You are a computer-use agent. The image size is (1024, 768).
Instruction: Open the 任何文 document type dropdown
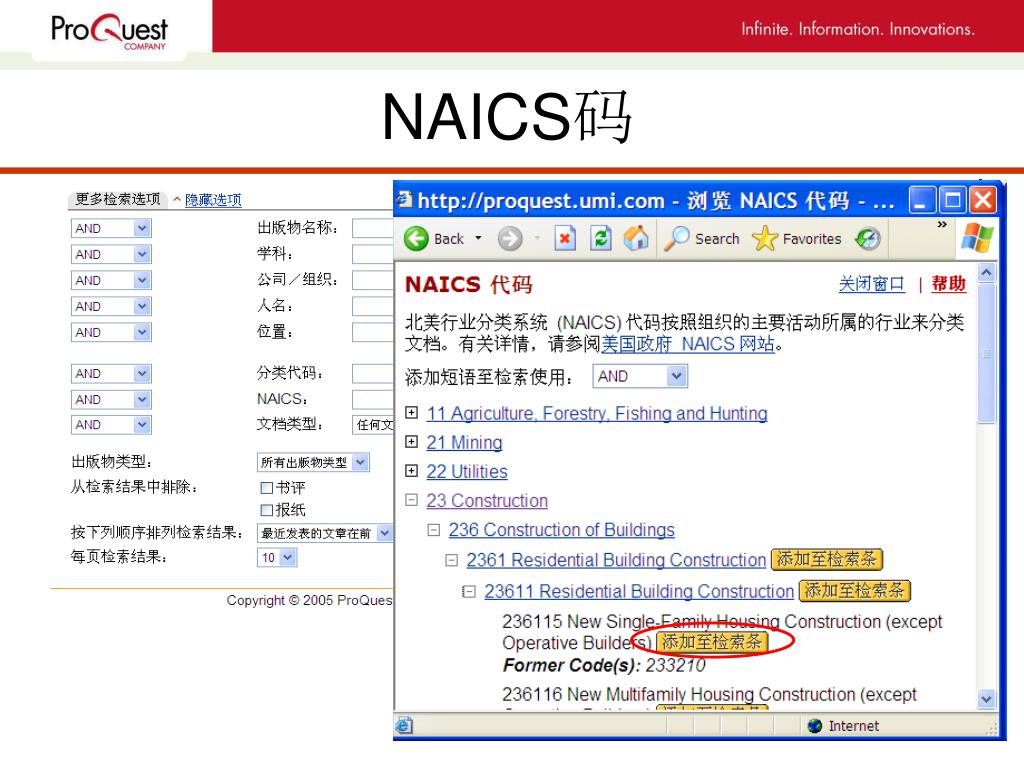372,425
